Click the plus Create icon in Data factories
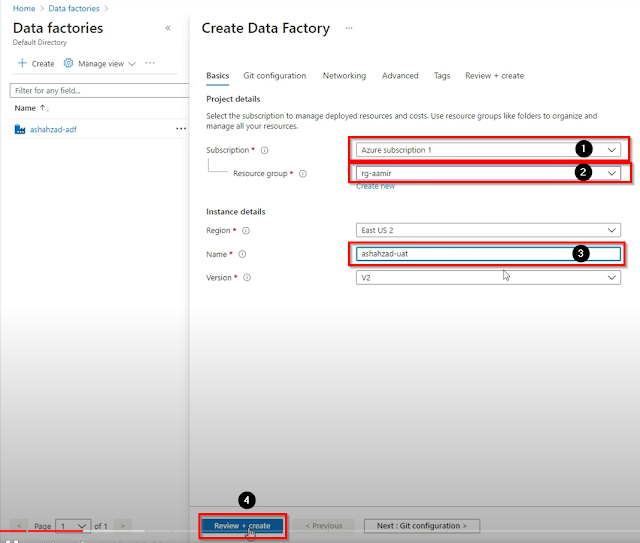Screen dimensions: 640x543 pos(22,63)
